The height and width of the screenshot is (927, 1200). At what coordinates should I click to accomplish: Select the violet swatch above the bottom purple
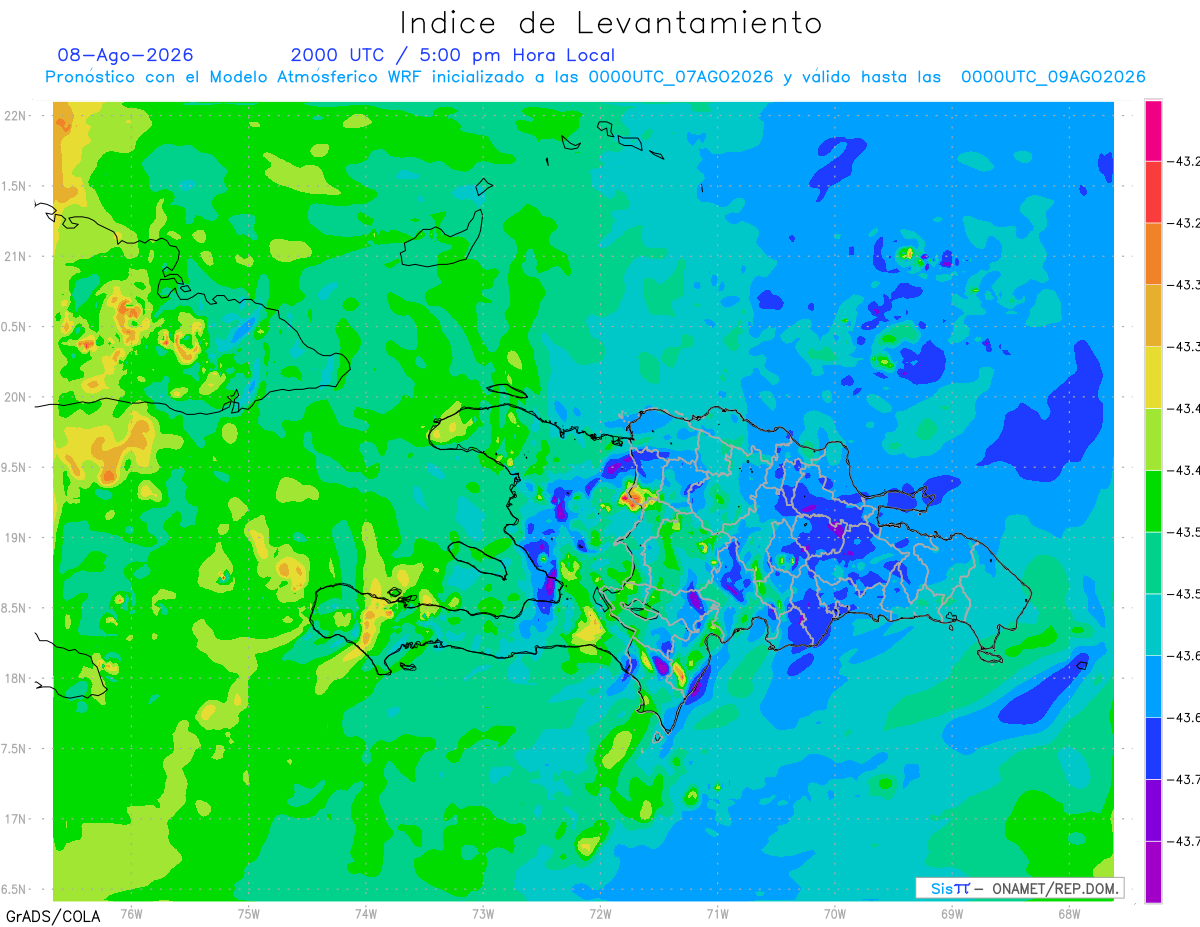pyautogui.click(x=1153, y=809)
